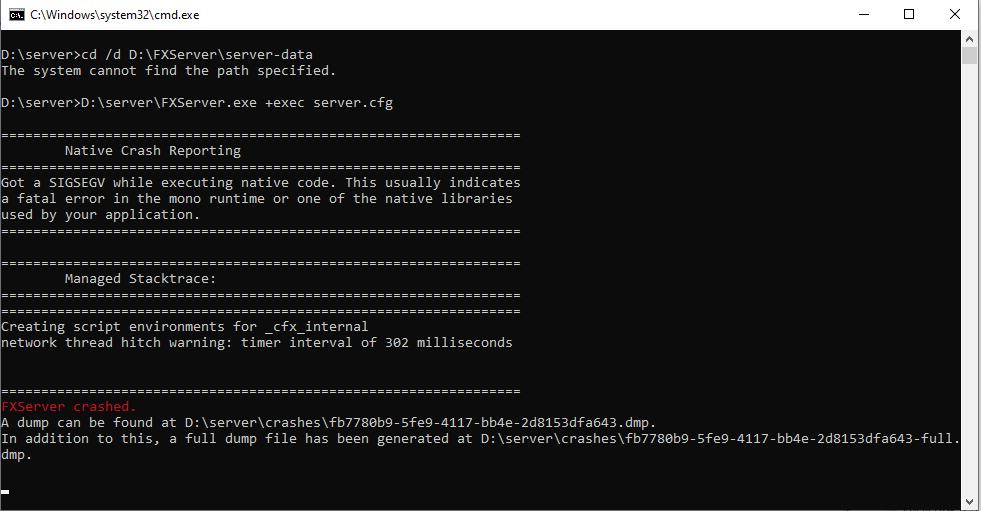The width and height of the screenshot is (981, 511).
Task: Click the 'Creating script environments for _cfx_internal' line
Action: point(185,327)
